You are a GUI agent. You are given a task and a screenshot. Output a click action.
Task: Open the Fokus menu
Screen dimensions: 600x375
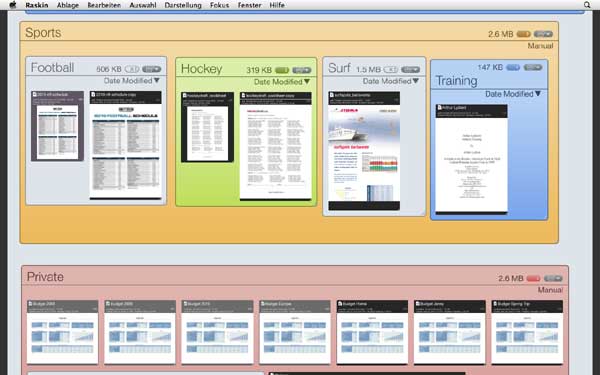pos(219,5)
